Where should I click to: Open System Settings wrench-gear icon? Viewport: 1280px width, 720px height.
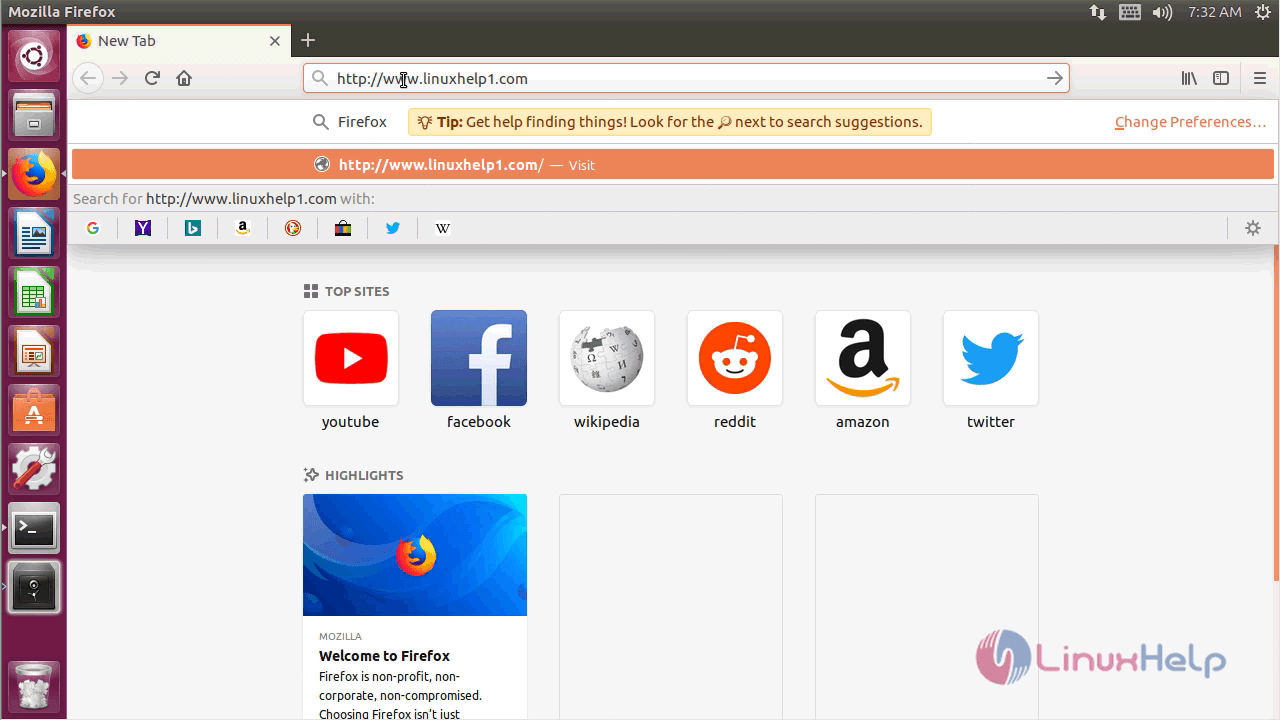[34, 469]
